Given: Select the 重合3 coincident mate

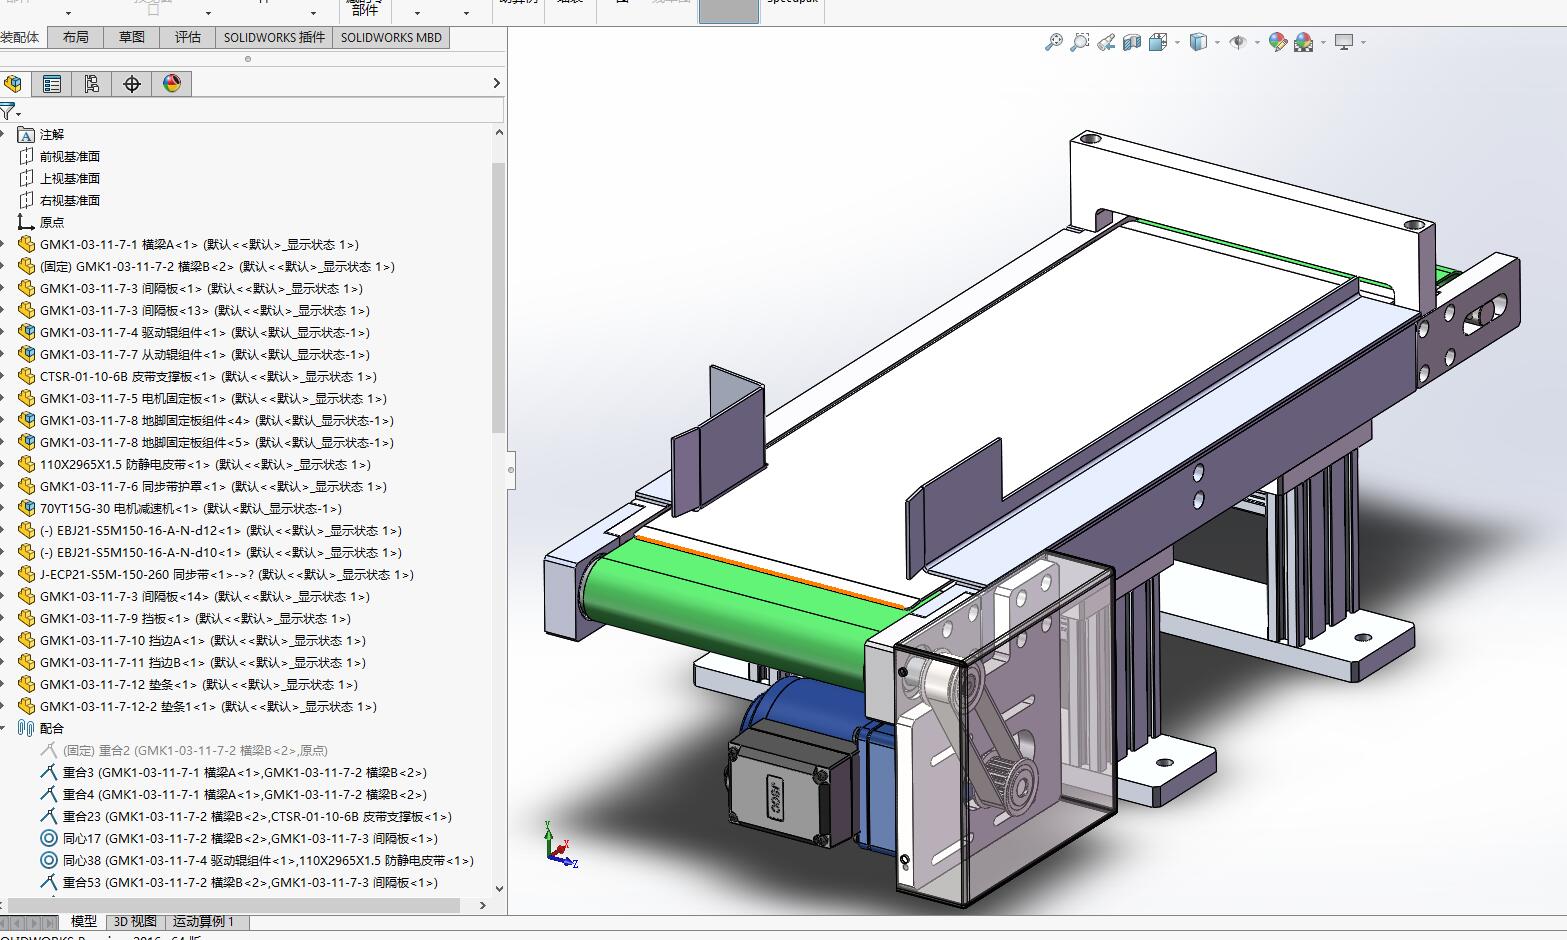Looking at the screenshot, I should [x=244, y=772].
